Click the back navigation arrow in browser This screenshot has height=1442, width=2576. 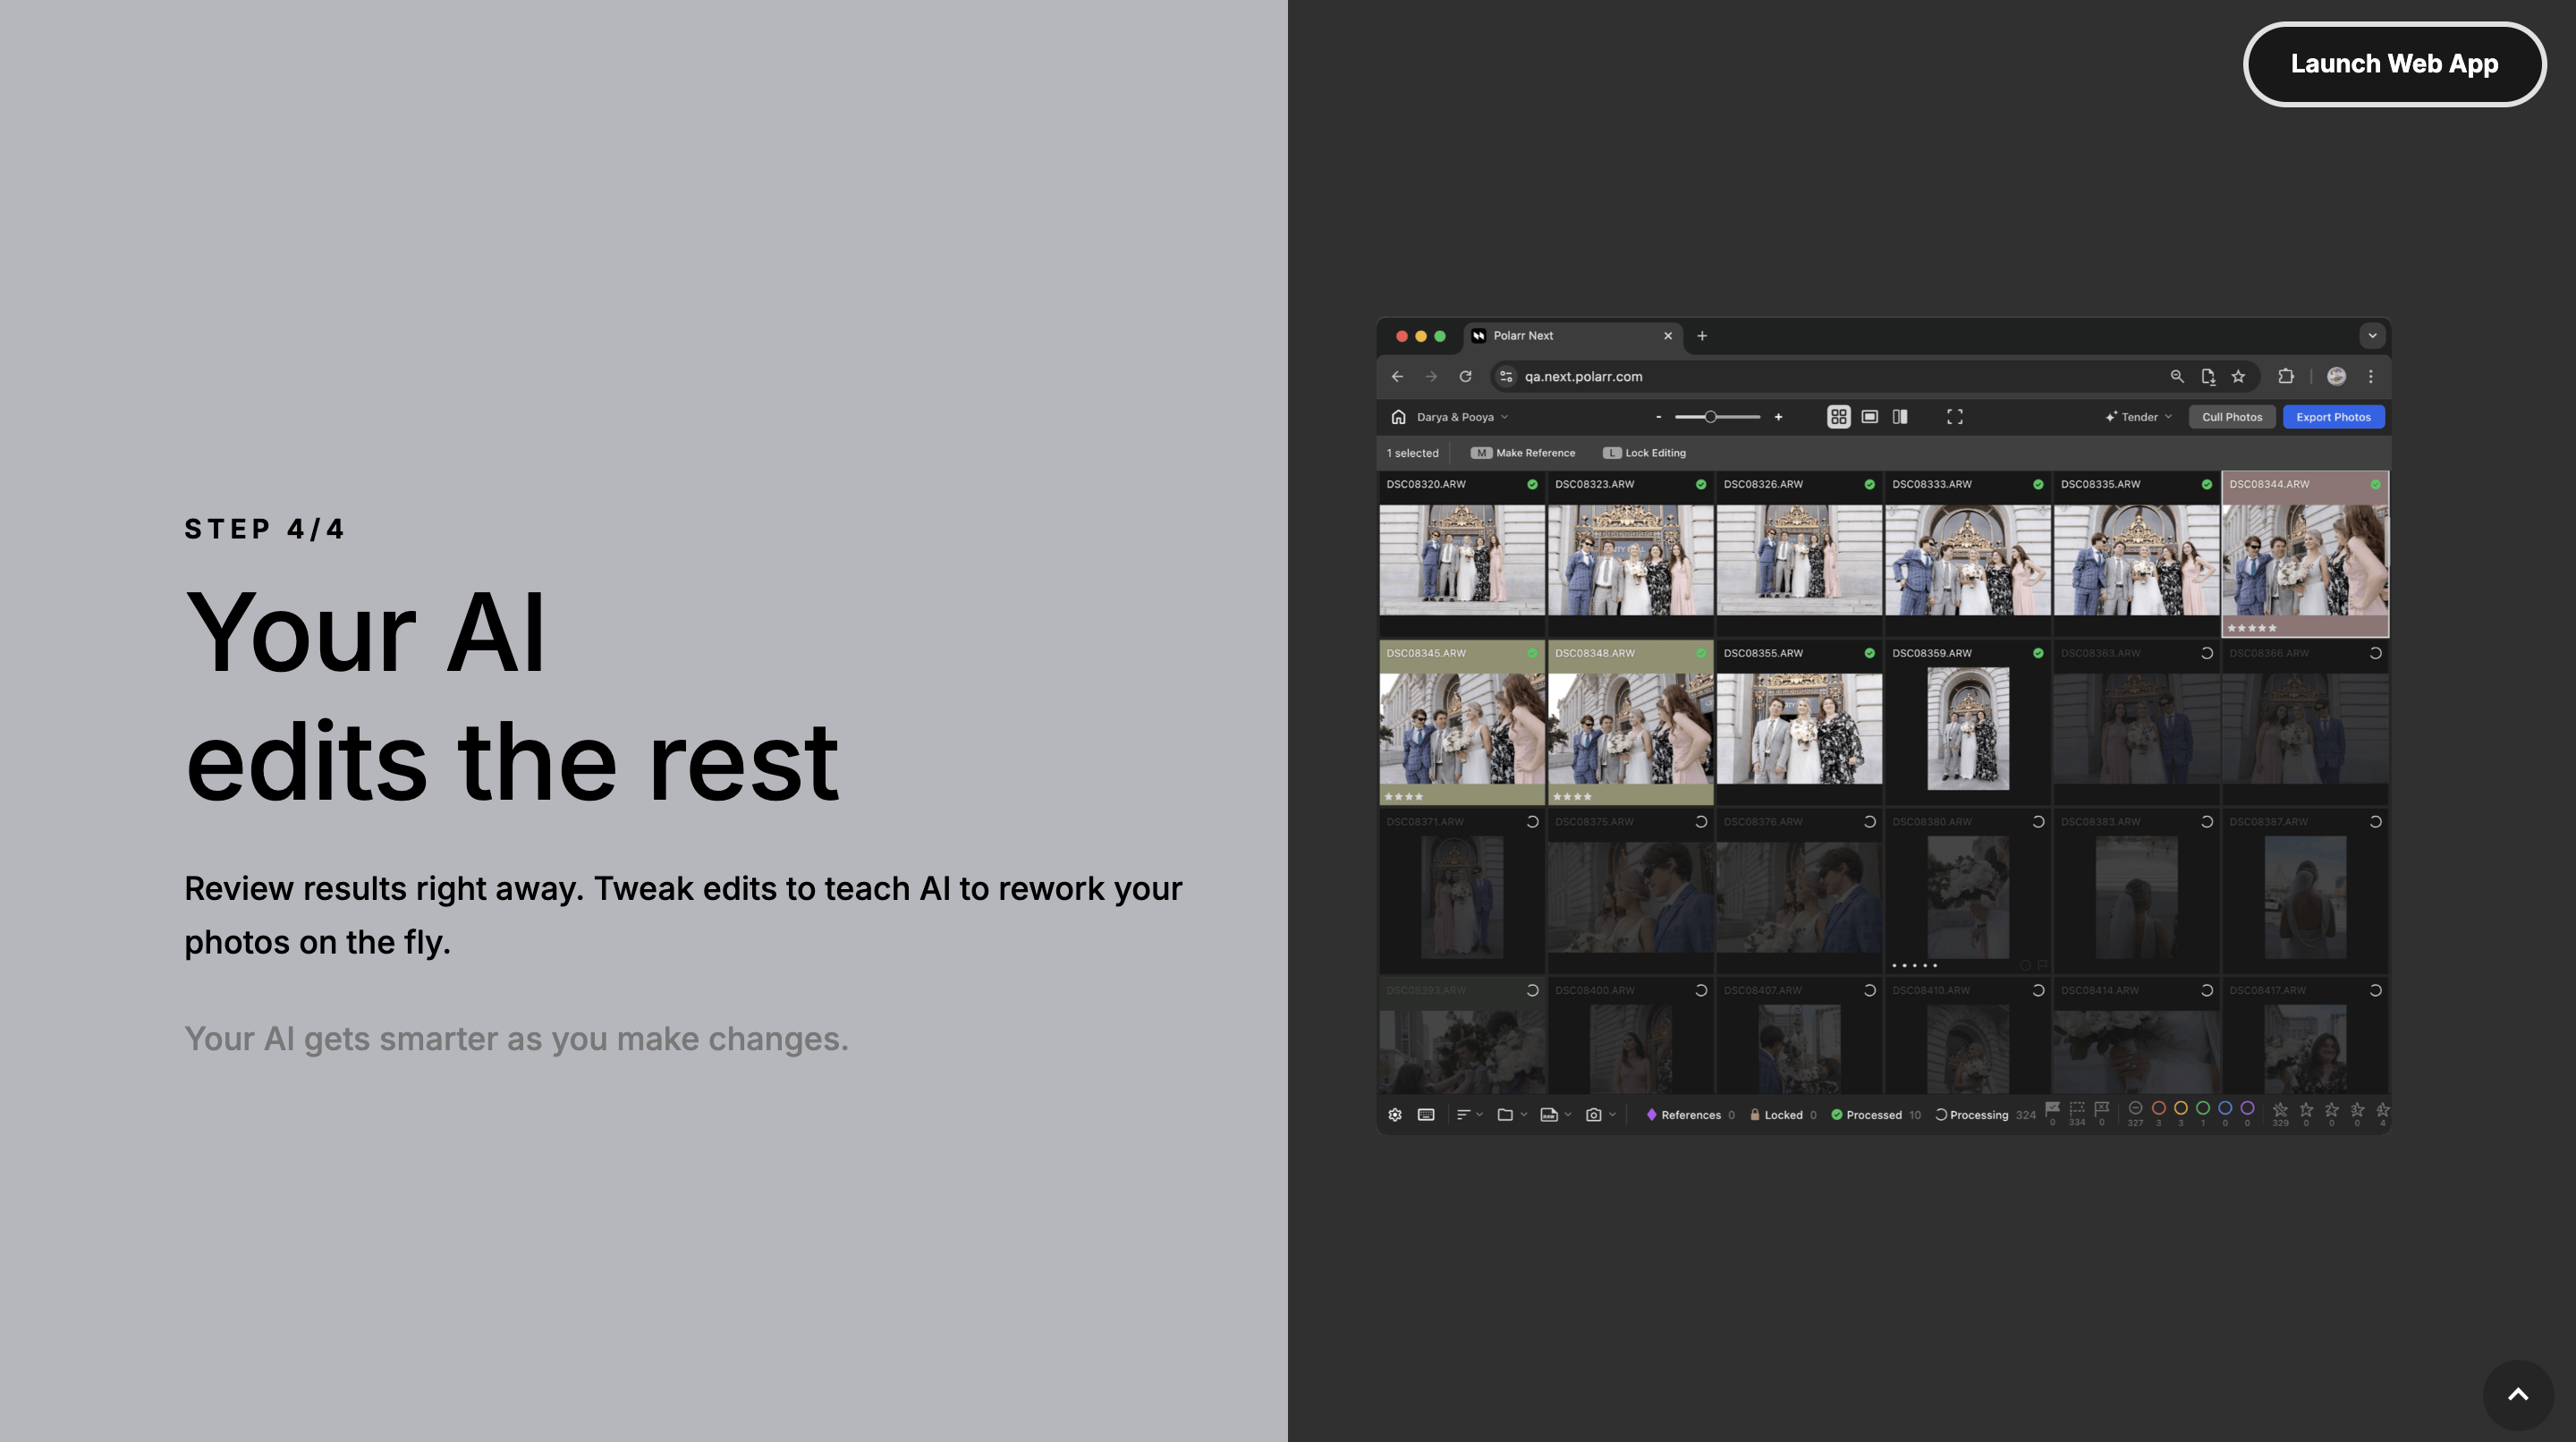(x=1398, y=375)
